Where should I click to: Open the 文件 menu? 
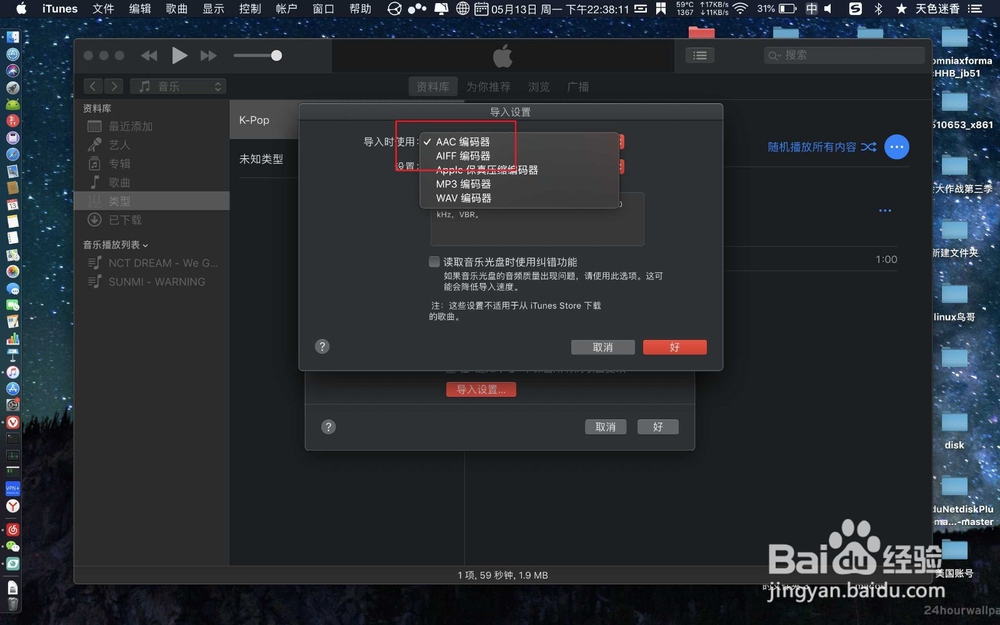[x=103, y=8]
